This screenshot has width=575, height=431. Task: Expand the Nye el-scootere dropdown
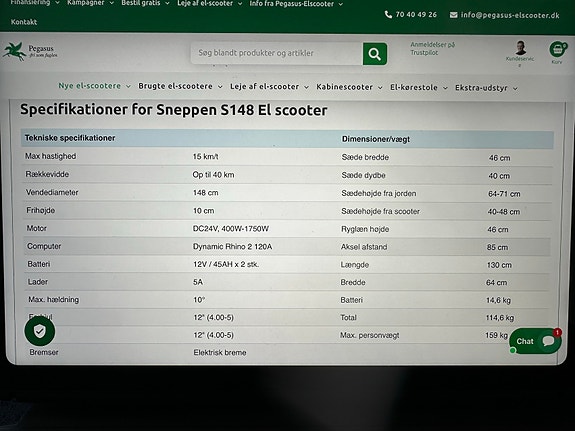tap(95, 86)
